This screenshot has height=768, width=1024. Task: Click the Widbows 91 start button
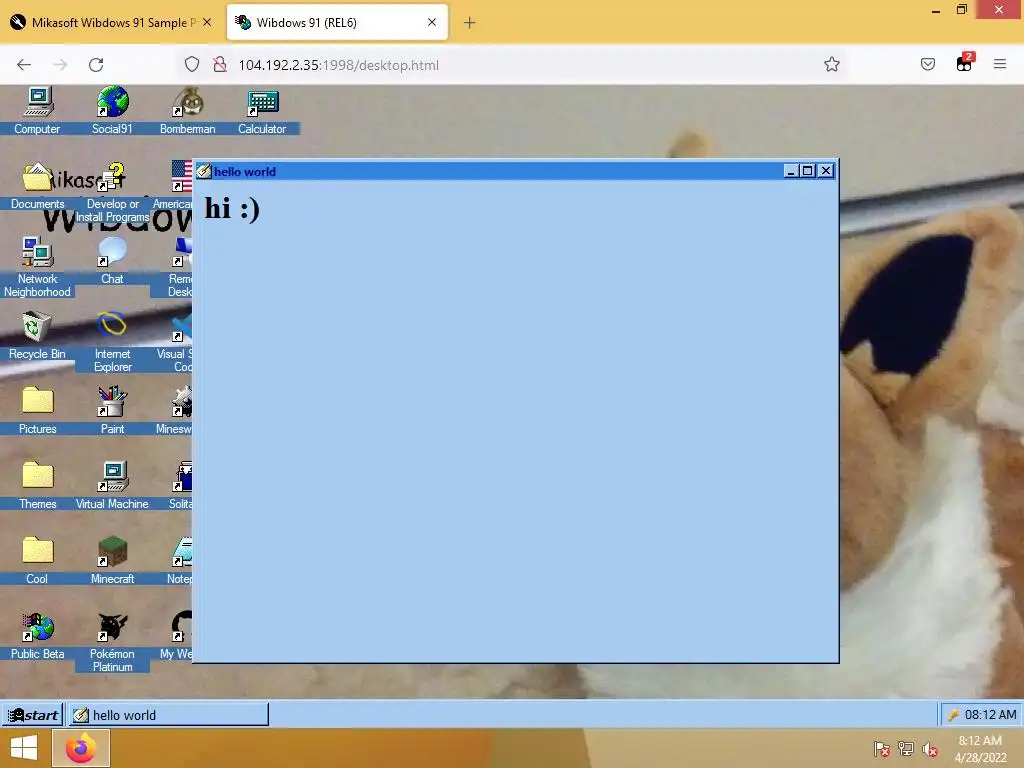coord(33,714)
